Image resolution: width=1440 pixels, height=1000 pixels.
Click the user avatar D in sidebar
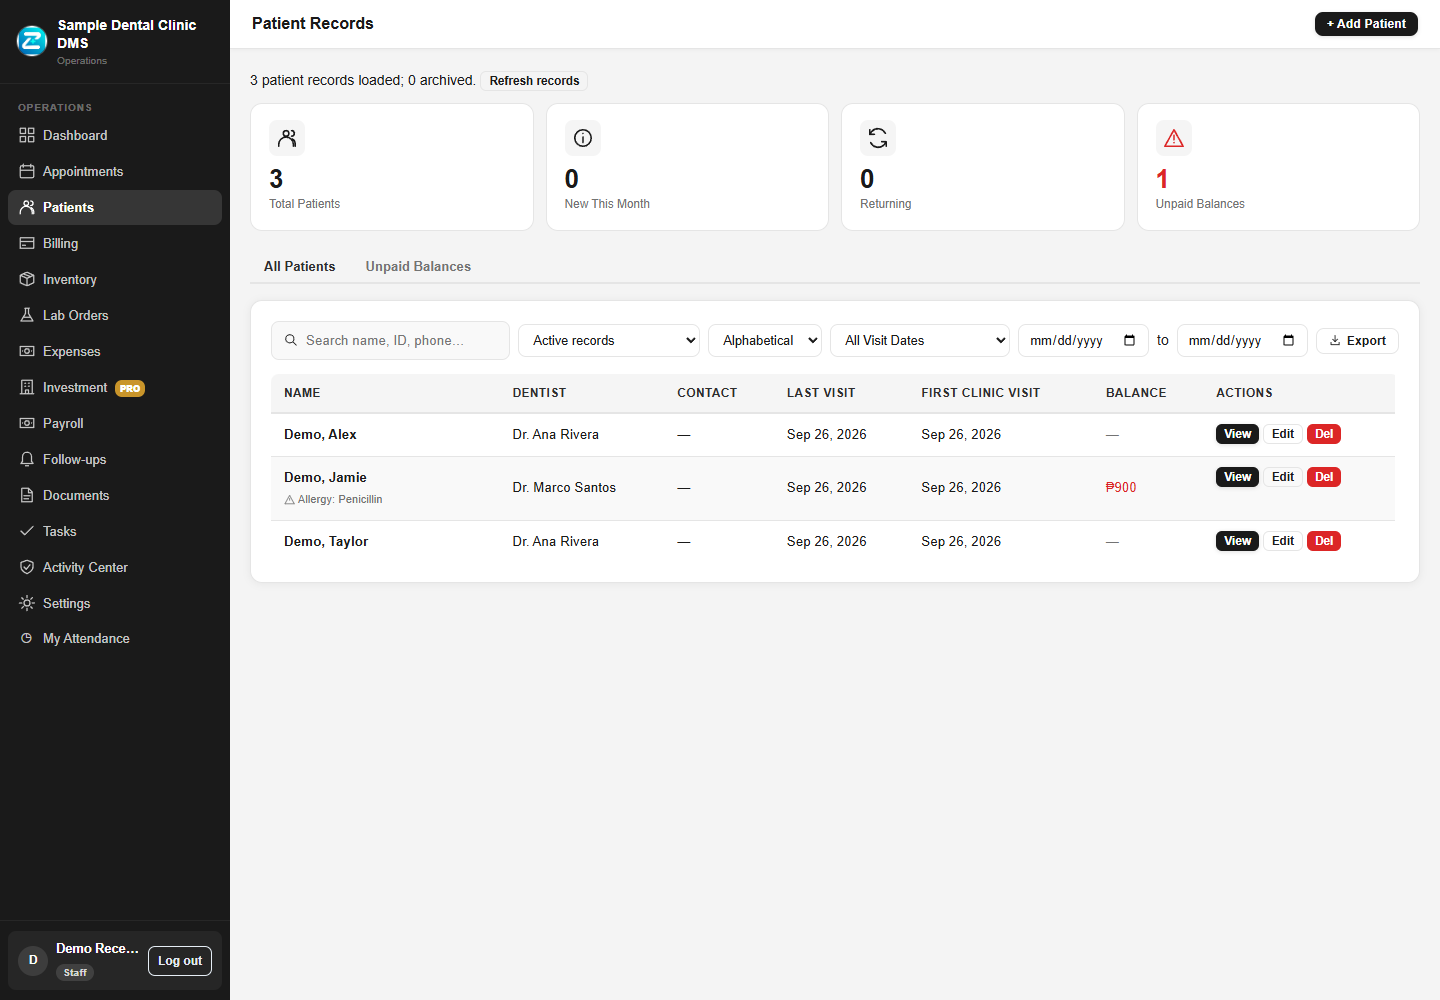(33, 960)
